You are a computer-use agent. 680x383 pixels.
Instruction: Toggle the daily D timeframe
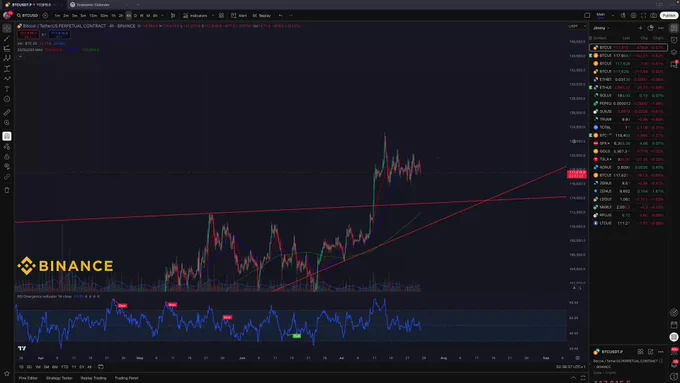tap(135, 16)
